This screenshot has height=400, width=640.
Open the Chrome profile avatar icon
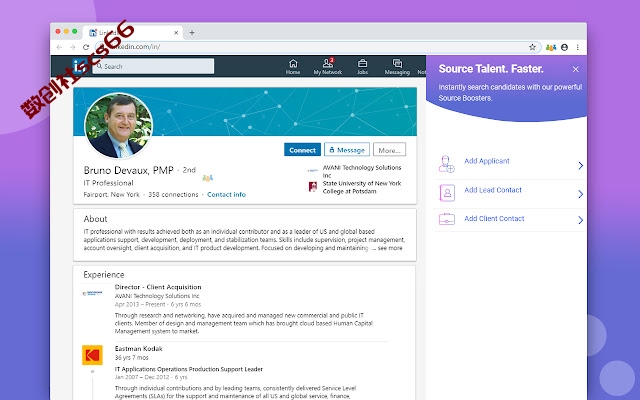[x=564, y=47]
